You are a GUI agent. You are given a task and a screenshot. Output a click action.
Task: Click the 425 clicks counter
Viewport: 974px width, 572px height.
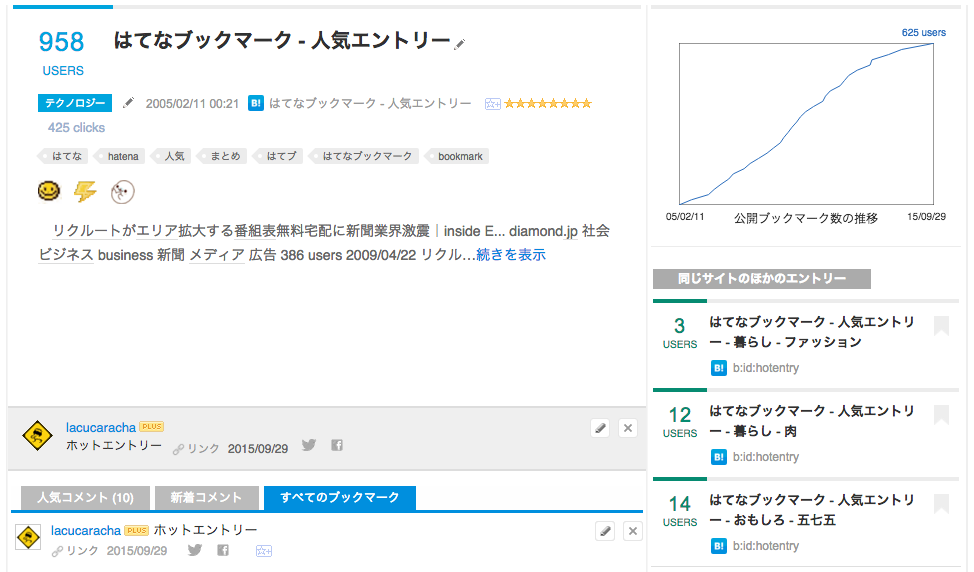76,127
